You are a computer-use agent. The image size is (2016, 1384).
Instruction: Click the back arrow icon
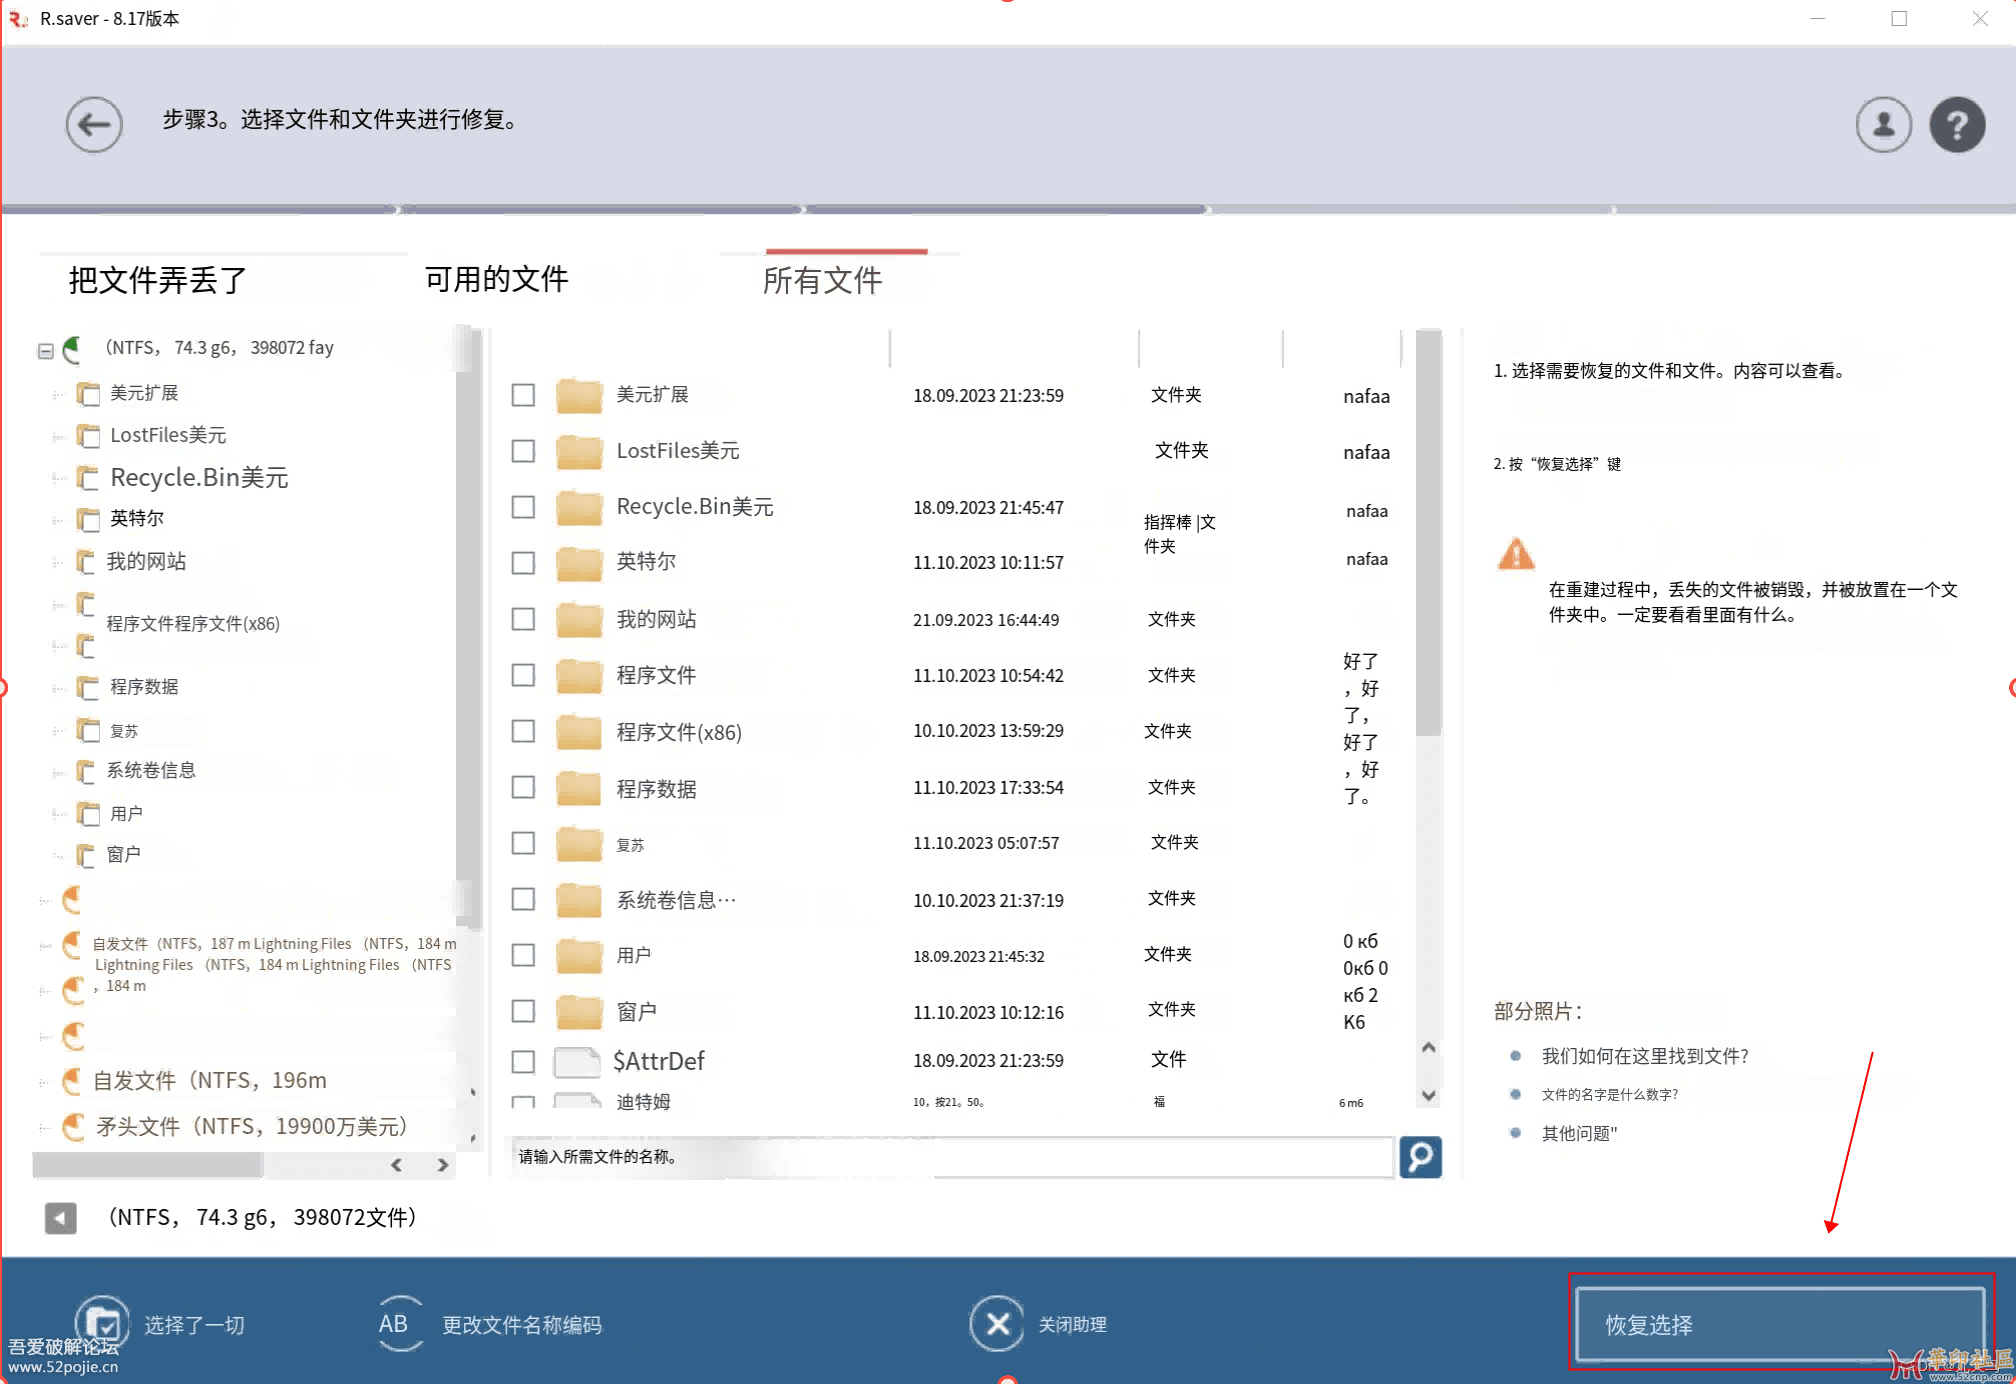(x=94, y=125)
